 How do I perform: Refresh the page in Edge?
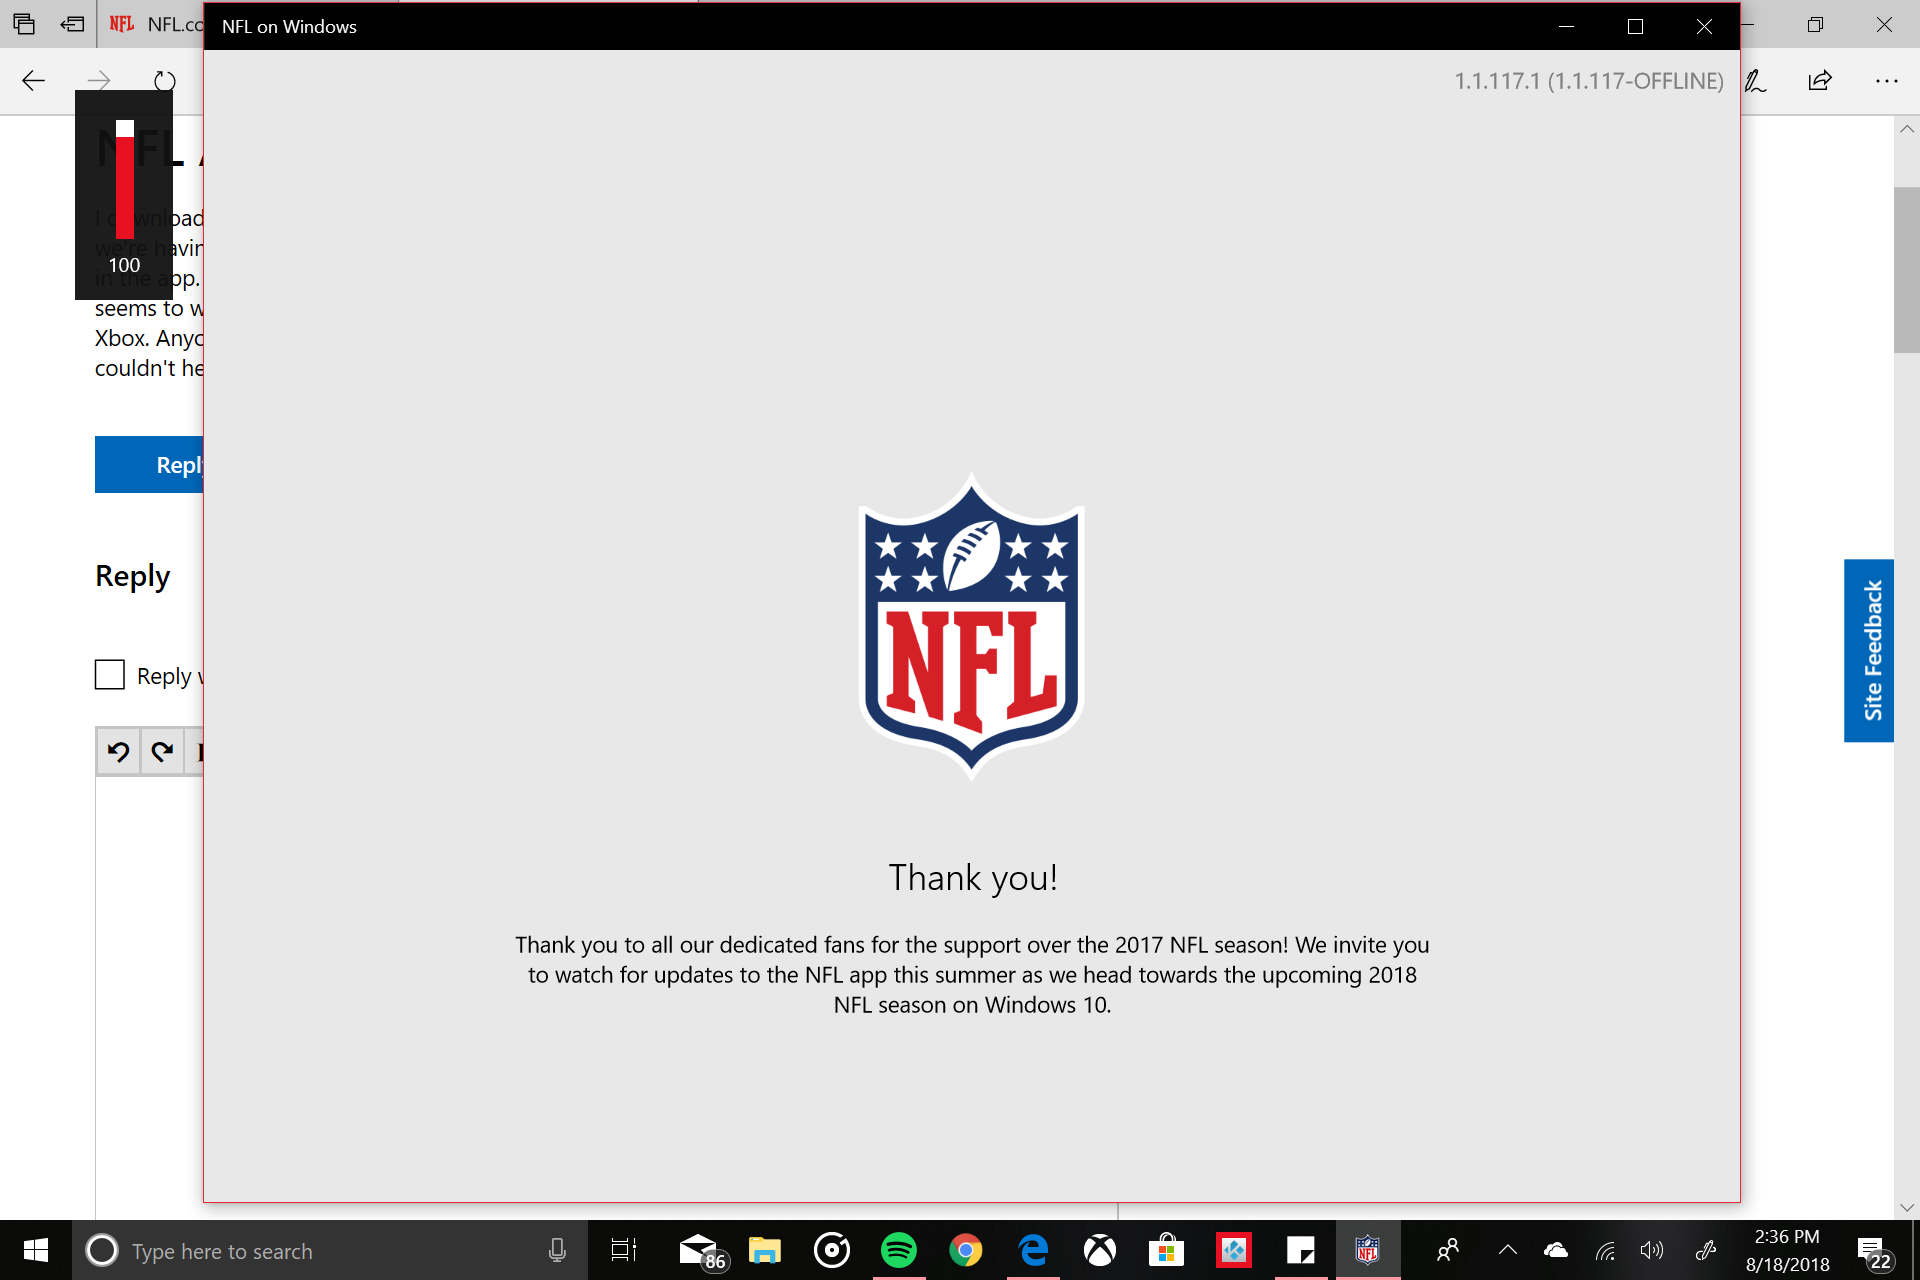coord(165,81)
